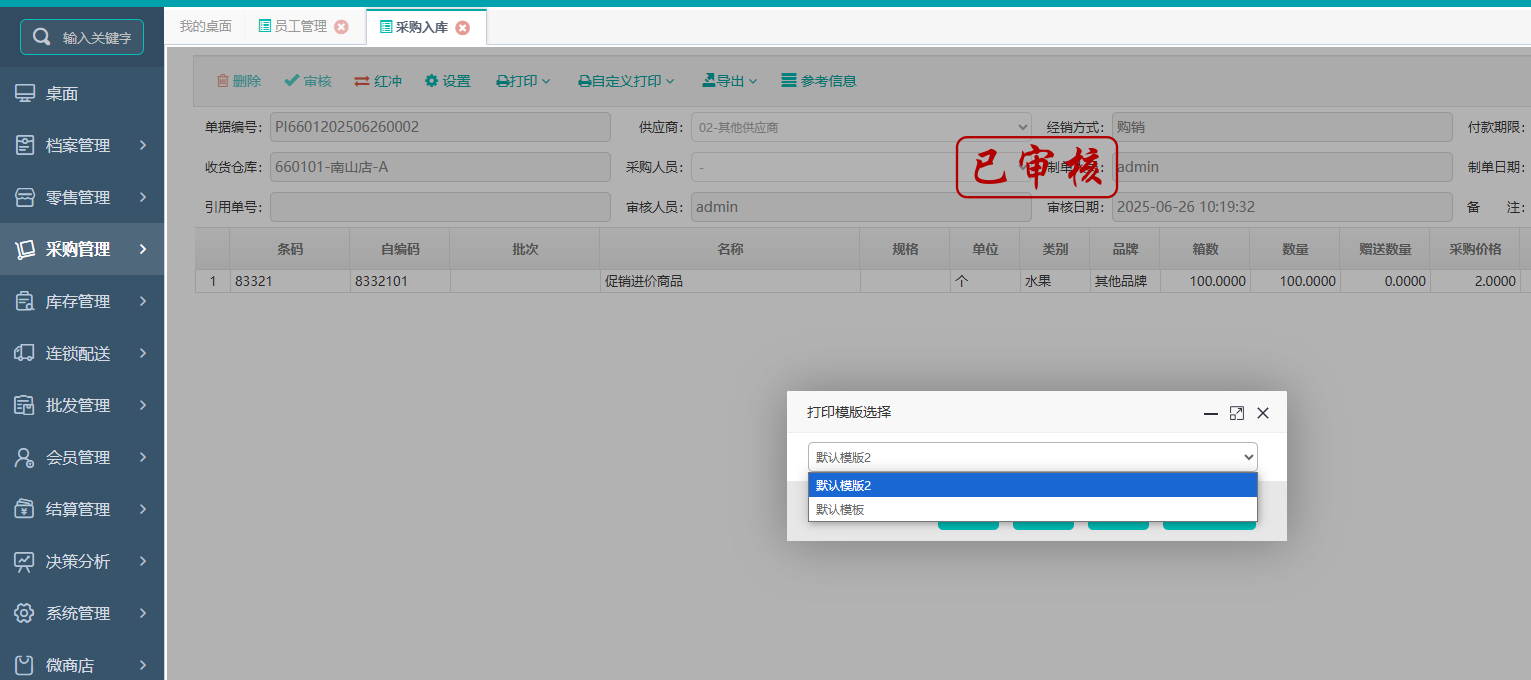The image size is (1531, 680).
Task: Click the 名称 column header
Action: tap(730, 249)
